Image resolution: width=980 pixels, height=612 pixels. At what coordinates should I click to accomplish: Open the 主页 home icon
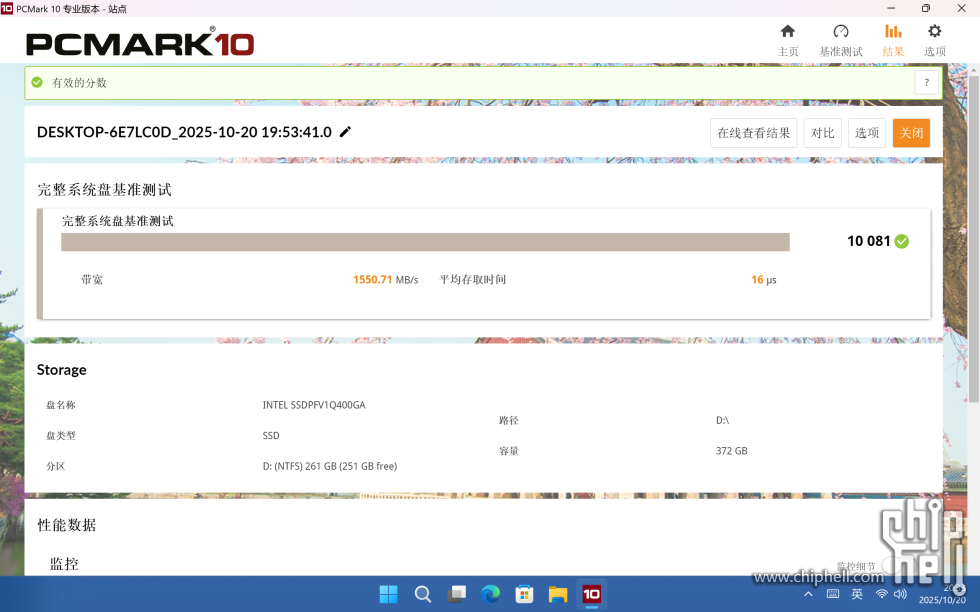788,38
